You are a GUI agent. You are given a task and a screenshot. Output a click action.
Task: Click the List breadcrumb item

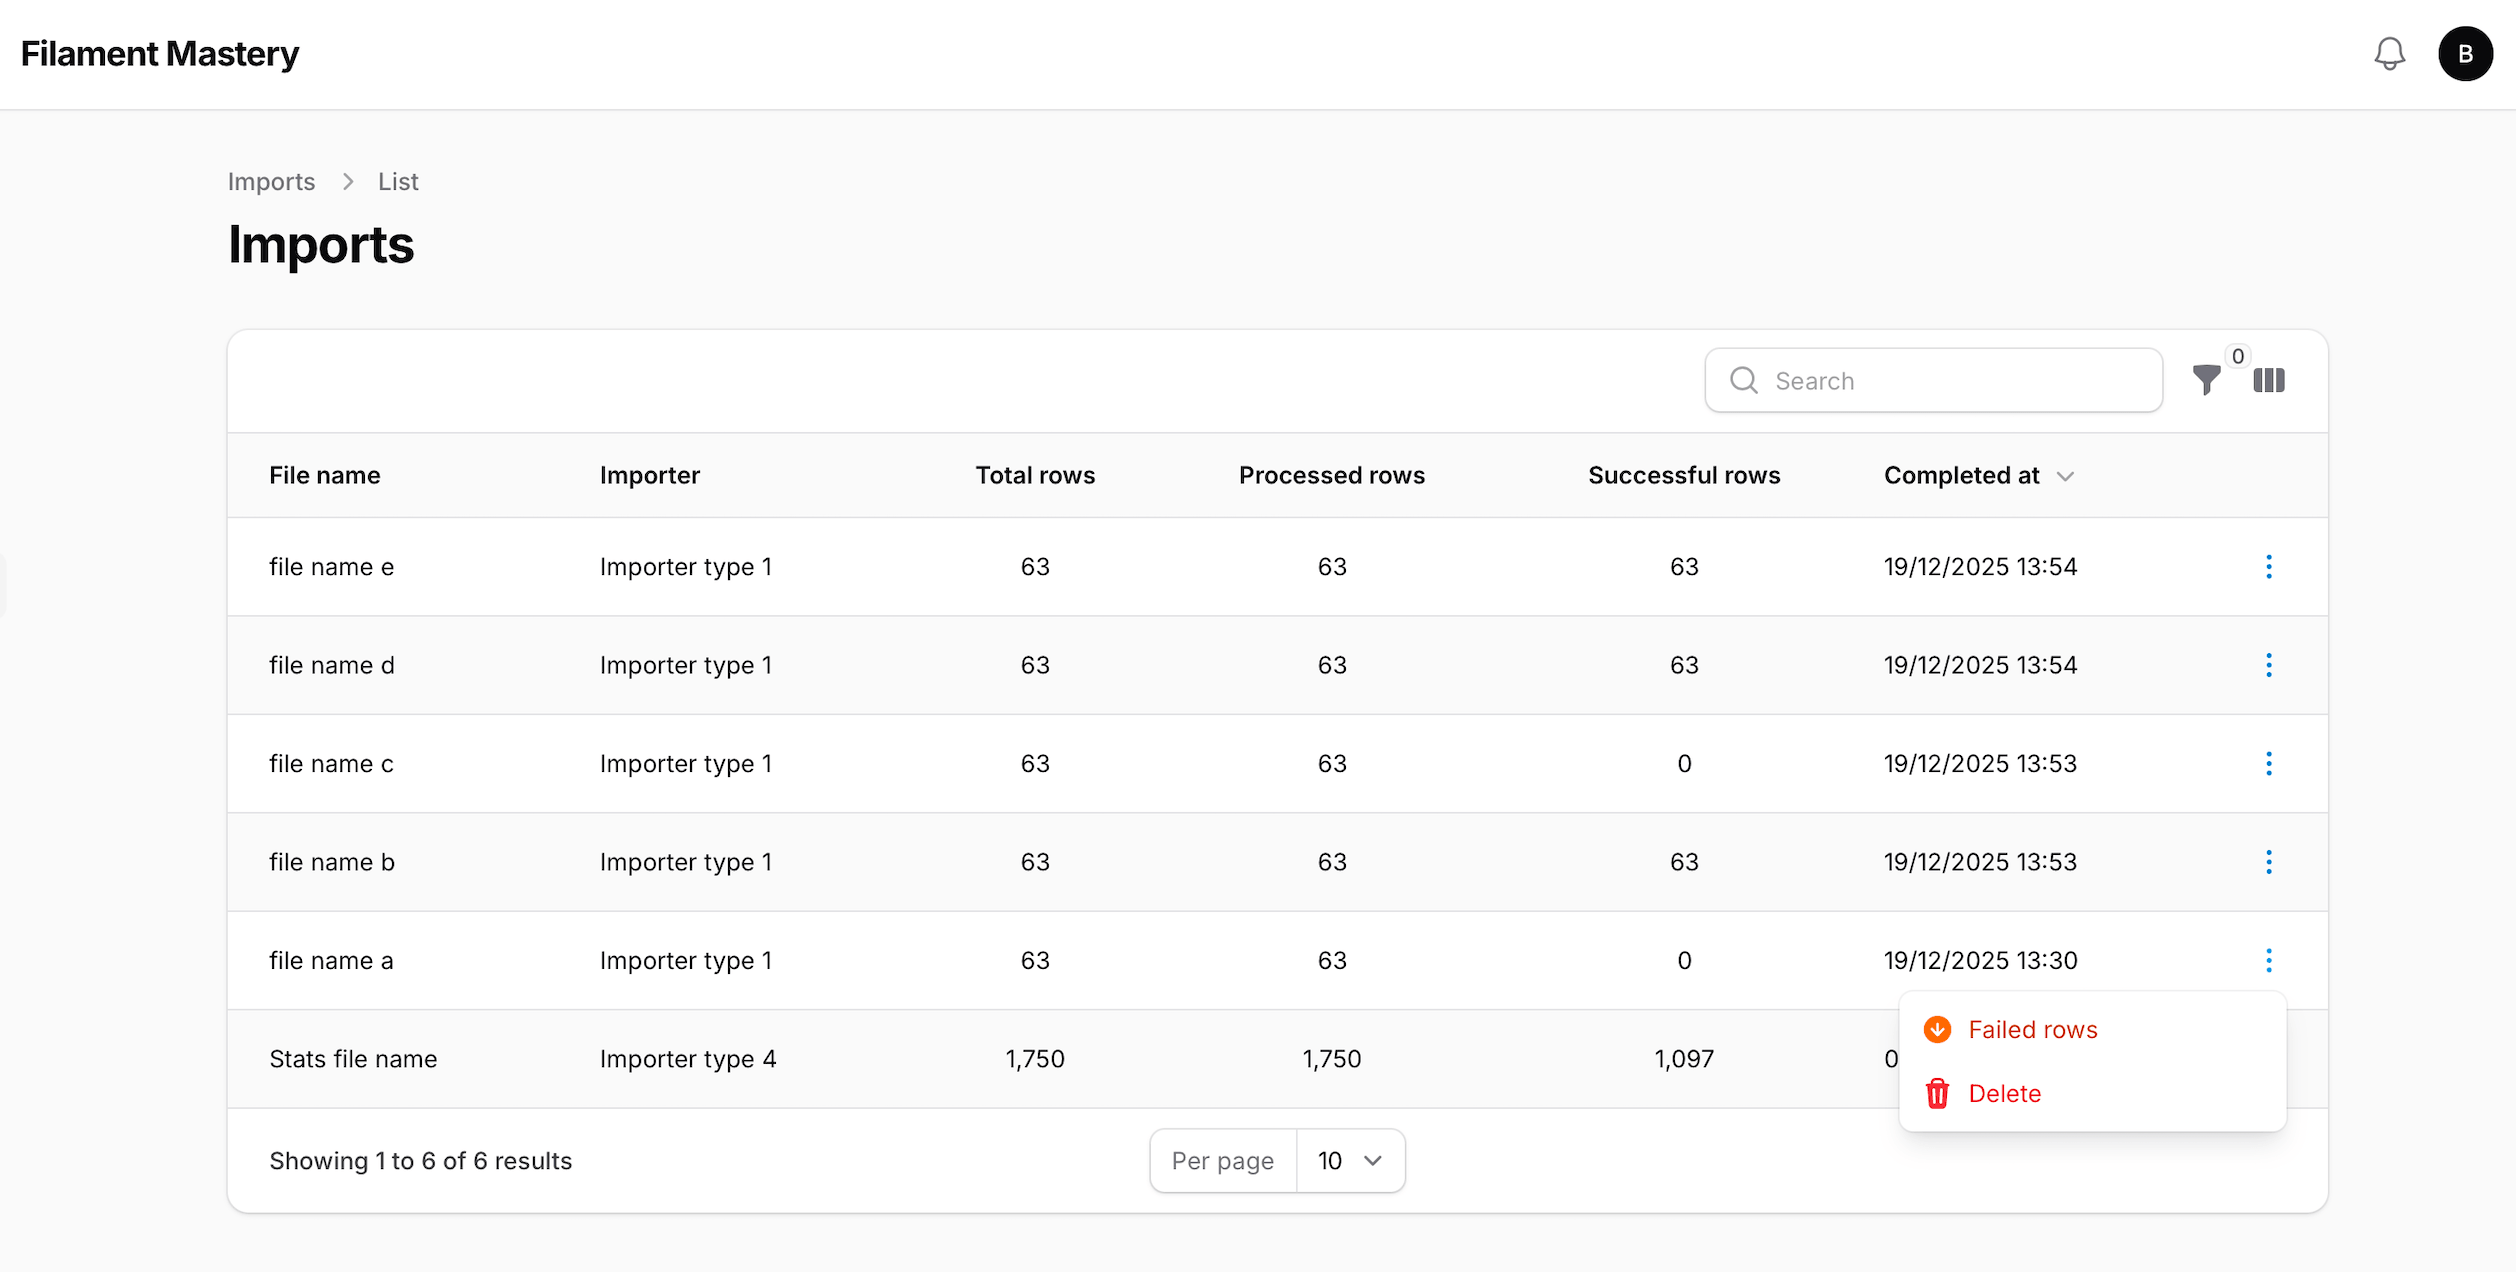click(398, 182)
